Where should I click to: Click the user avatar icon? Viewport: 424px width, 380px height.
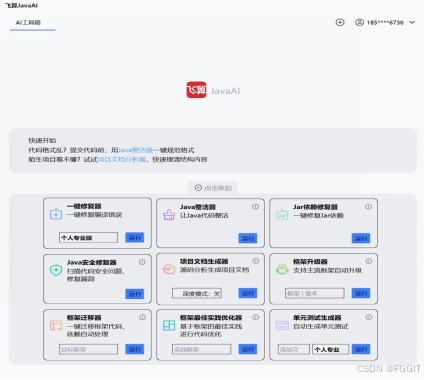359,22
